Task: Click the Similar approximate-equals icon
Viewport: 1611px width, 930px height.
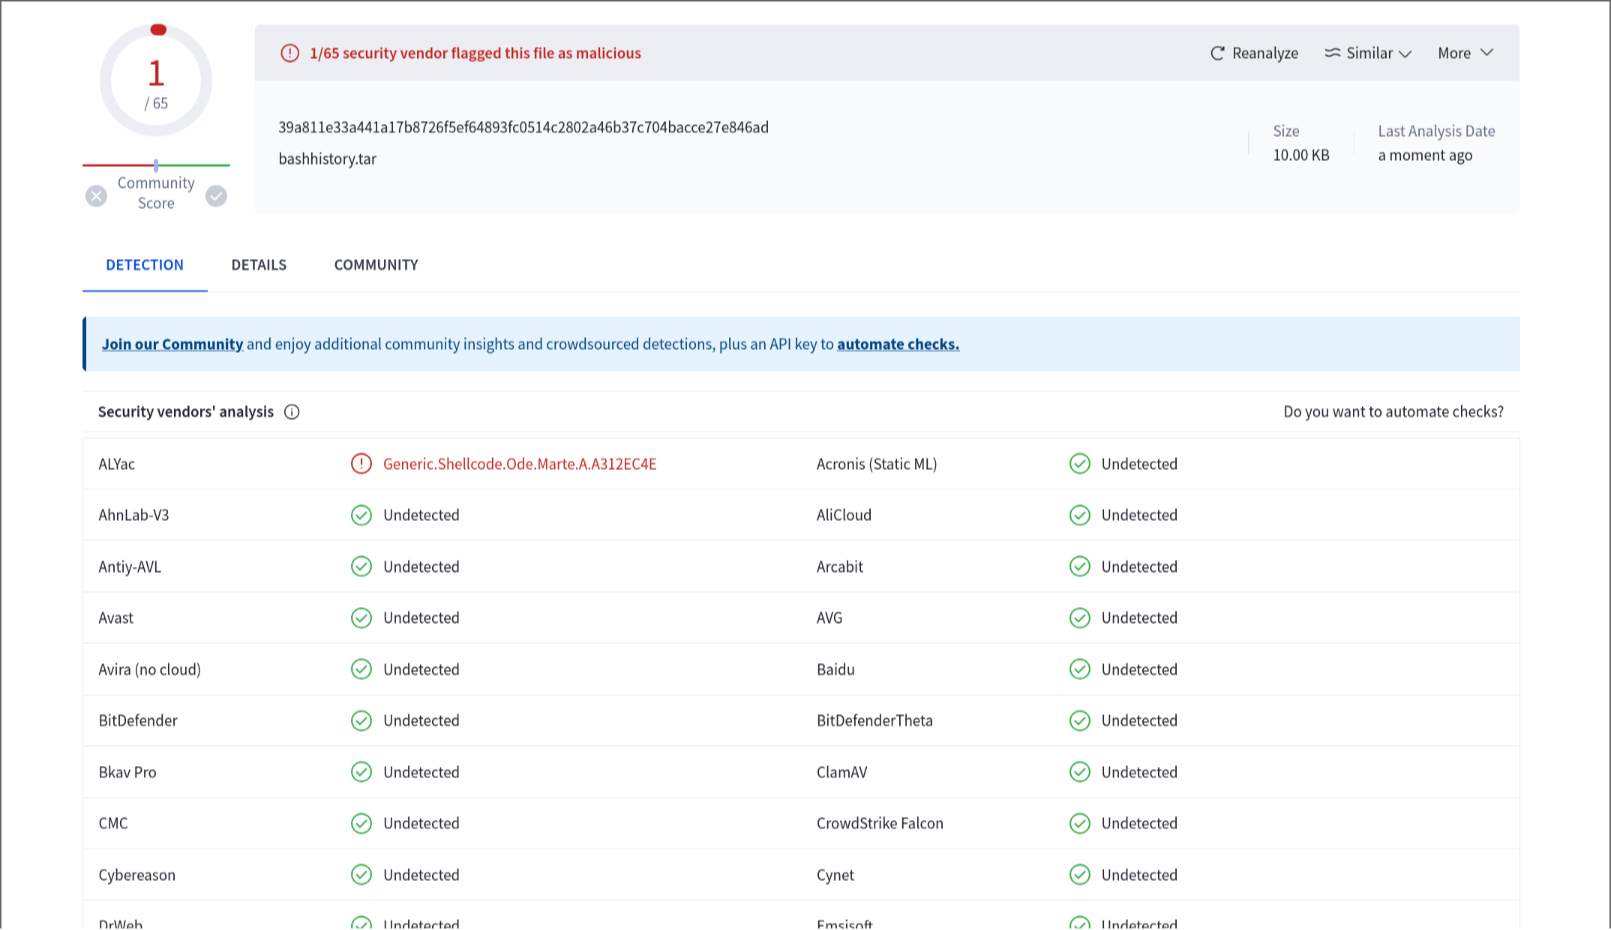Action: click(1332, 53)
